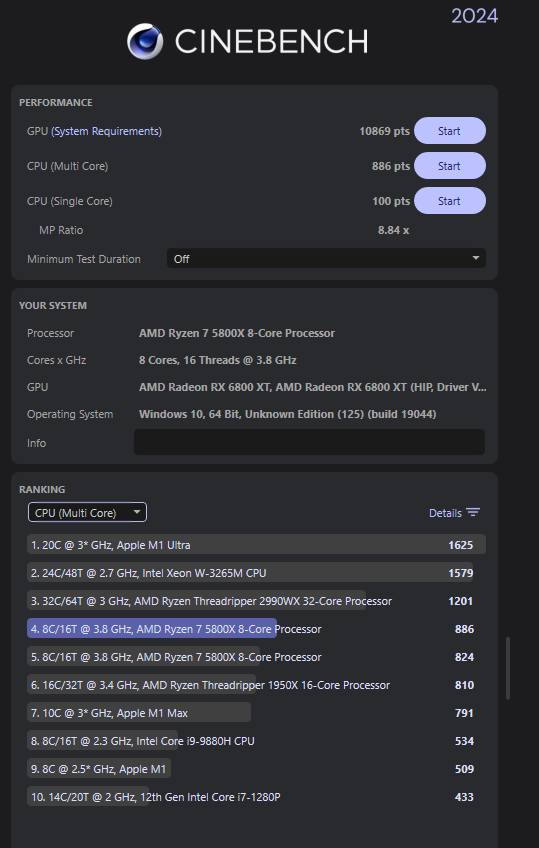Select highlighted Ryzen 7 5800X 886 row

coord(256,629)
